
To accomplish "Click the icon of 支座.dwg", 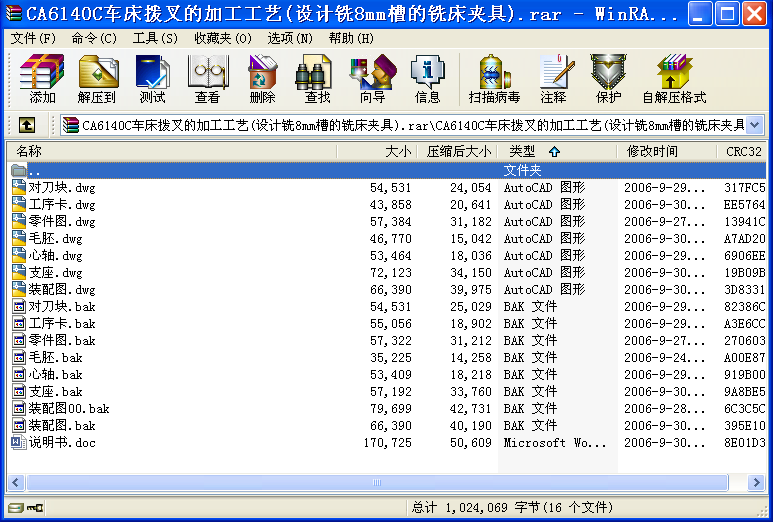I will [19, 272].
